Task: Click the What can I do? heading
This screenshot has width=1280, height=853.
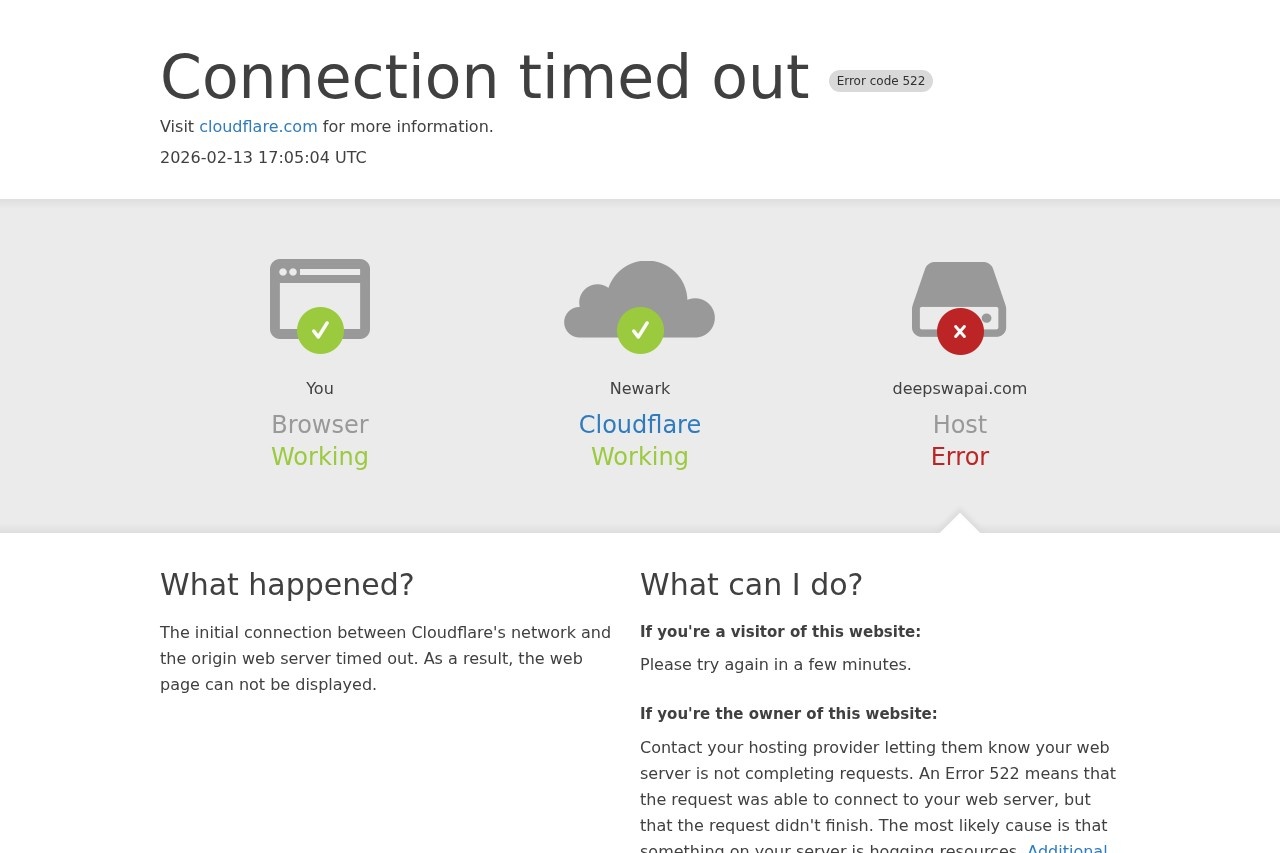Action: (751, 584)
